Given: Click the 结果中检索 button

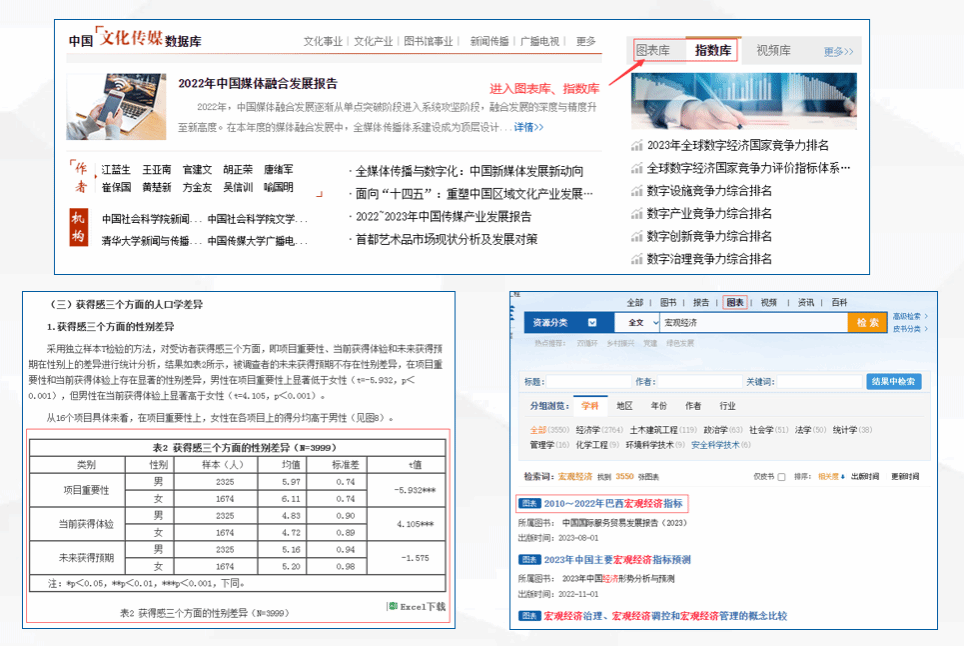Looking at the screenshot, I should 894,382.
